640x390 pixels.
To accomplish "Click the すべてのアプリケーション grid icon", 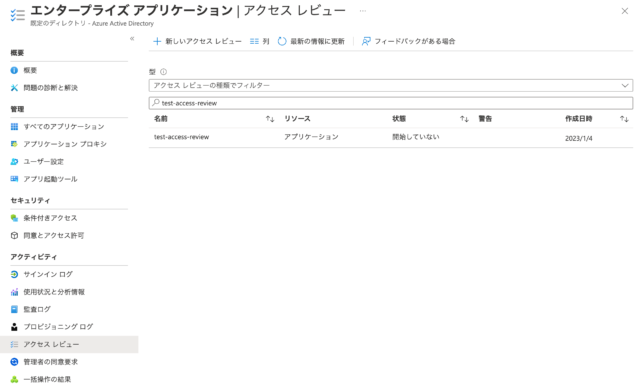I will [x=14, y=126].
